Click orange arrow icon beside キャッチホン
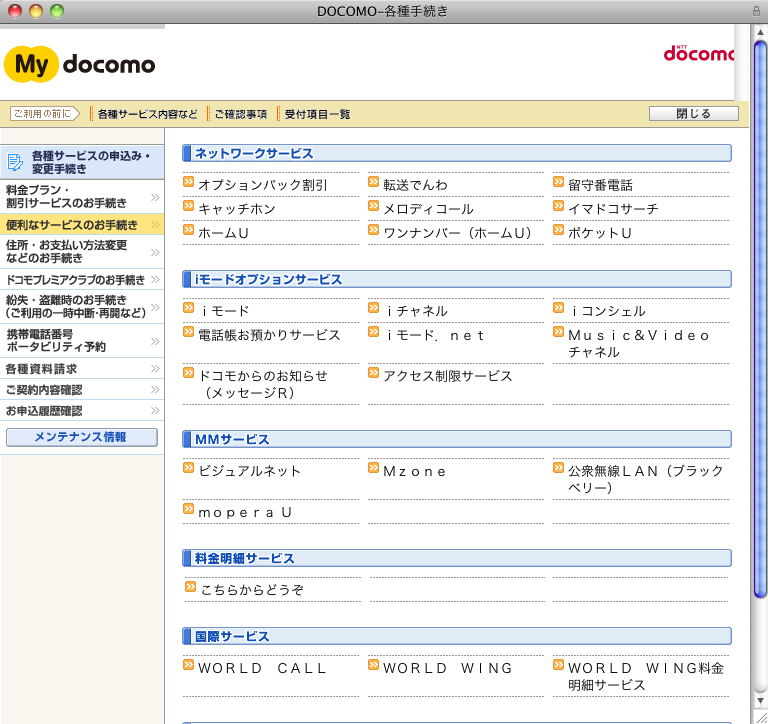Viewport: 768px width, 724px height. pyautogui.click(x=189, y=206)
